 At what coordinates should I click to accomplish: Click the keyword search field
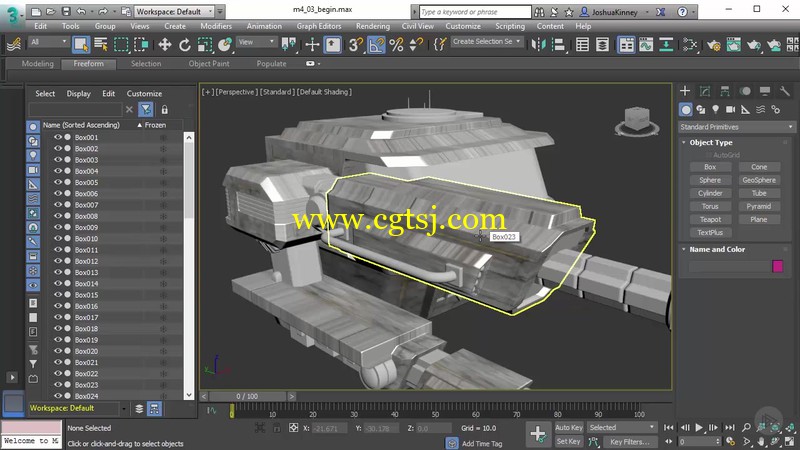pos(475,11)
